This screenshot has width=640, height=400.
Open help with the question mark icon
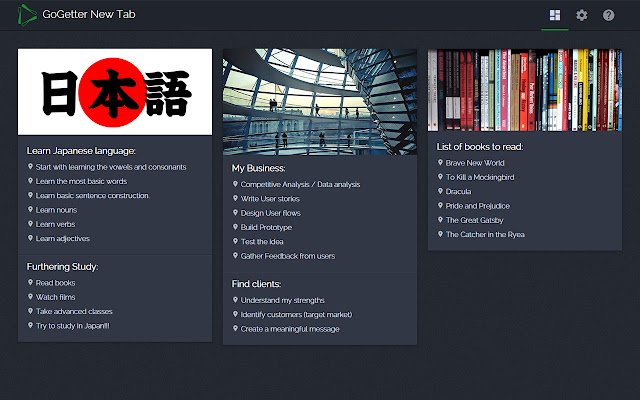click(x=609, y=15)
